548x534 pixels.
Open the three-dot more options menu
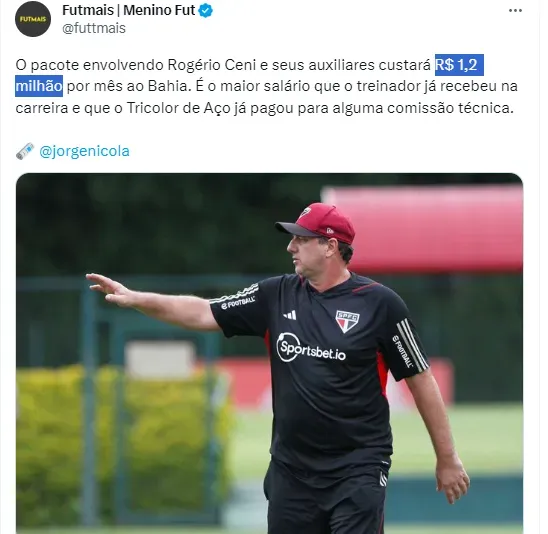click(x=515, y=10)
